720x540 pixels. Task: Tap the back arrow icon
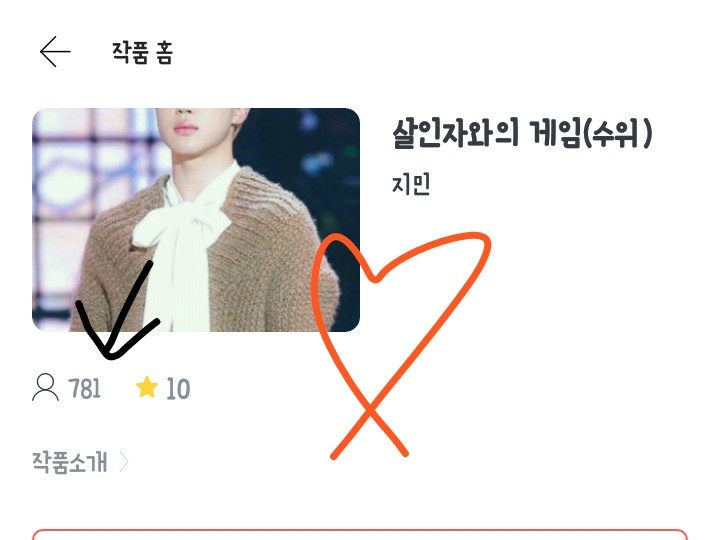(55, 52)
